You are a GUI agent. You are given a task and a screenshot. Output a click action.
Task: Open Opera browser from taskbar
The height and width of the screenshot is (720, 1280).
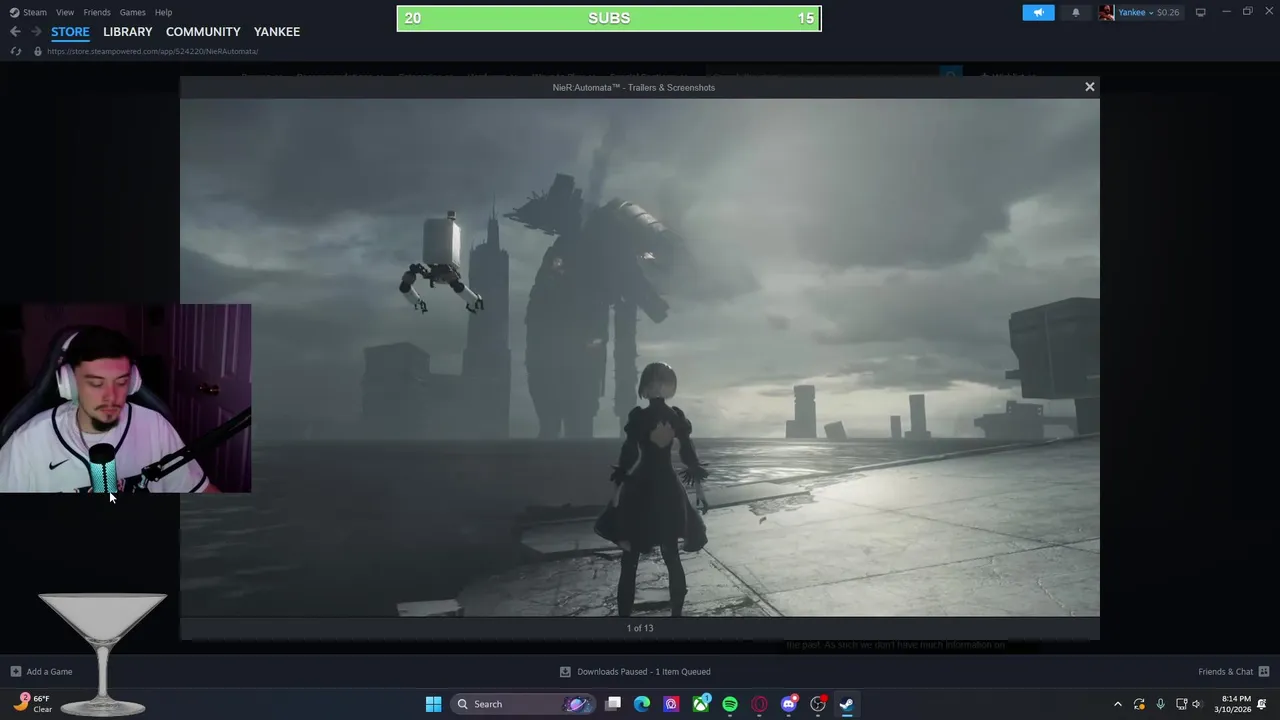click(x=759, y=704)
